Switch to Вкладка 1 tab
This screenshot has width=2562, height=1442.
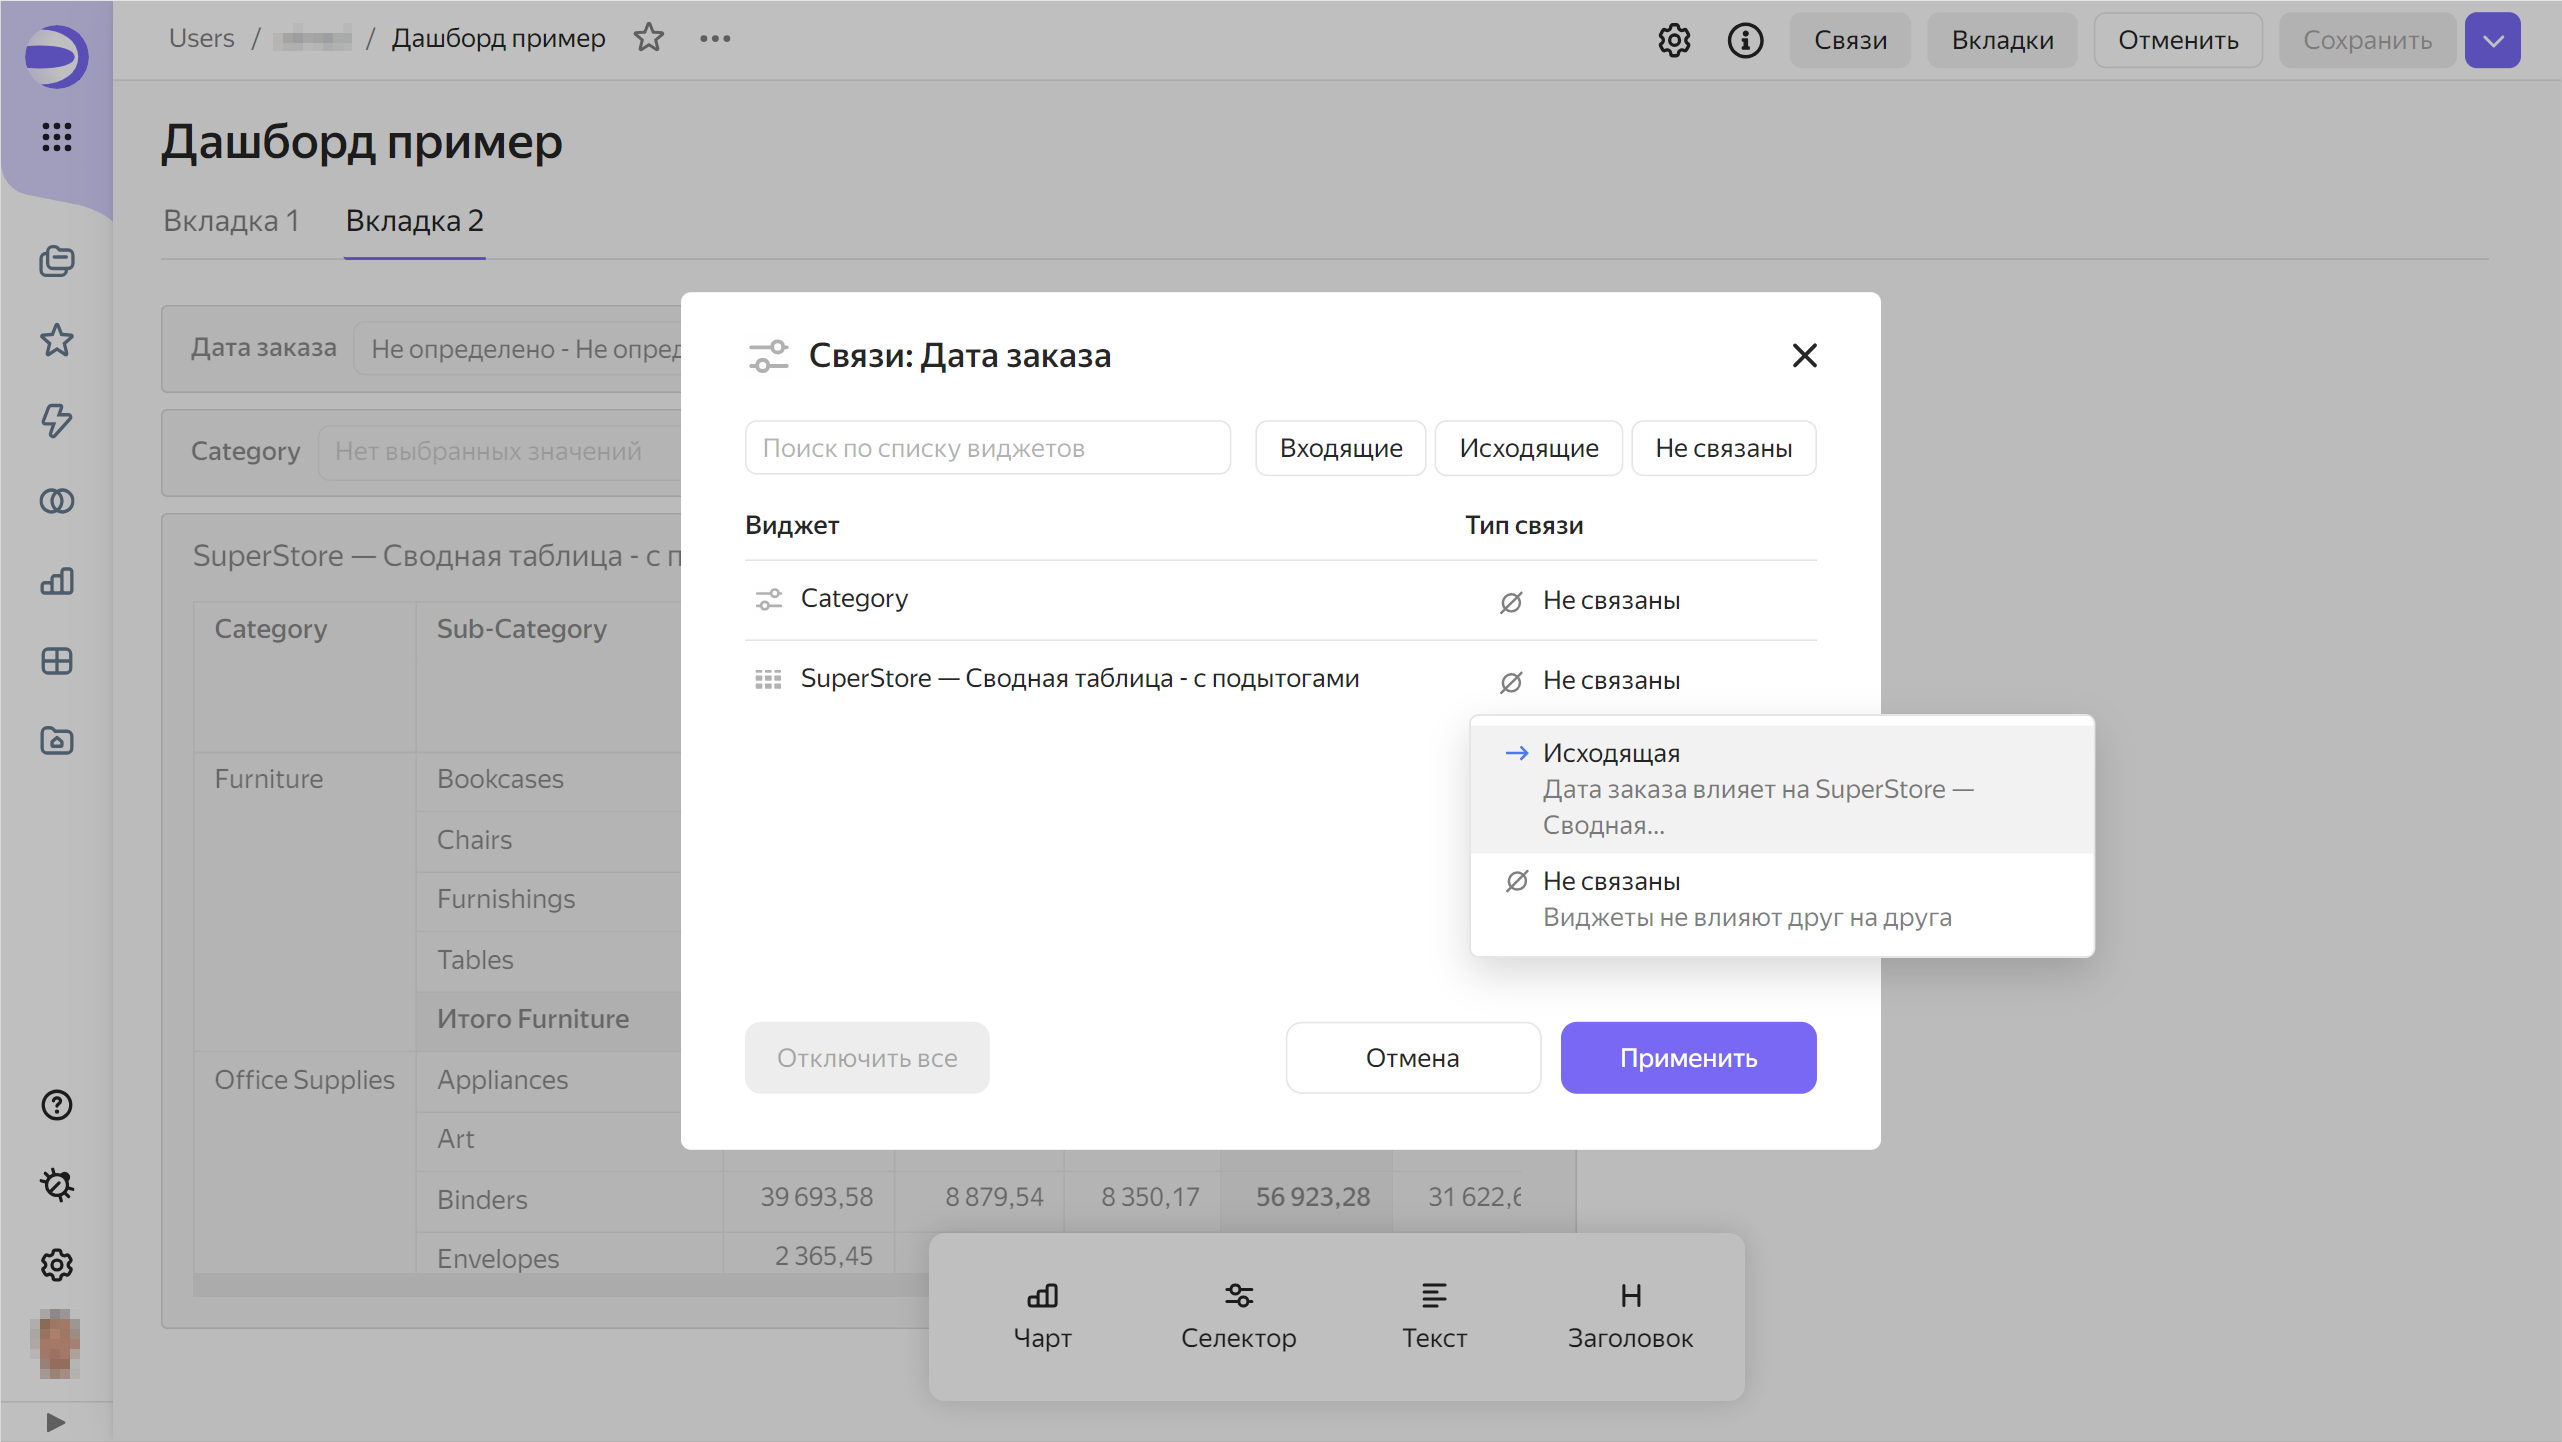coord(231,221)
